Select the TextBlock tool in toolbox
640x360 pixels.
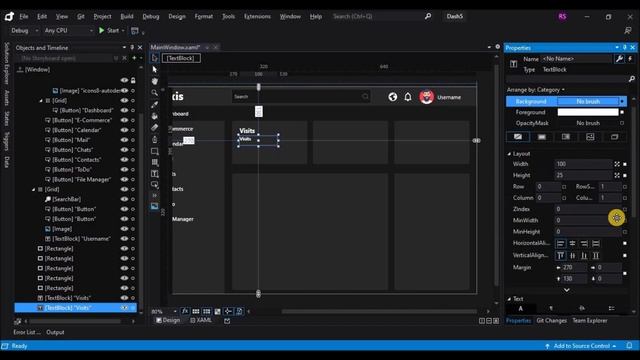pyautogui.click(x=155, y=174)
